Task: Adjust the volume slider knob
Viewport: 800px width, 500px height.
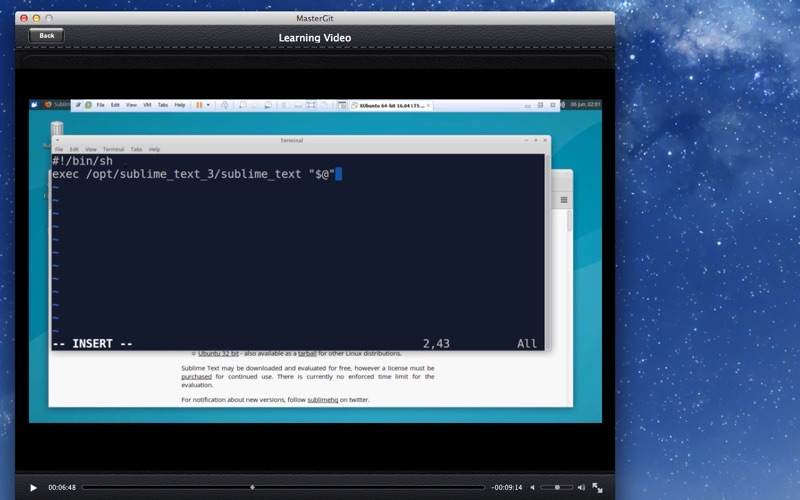Action: click(557, 487)
